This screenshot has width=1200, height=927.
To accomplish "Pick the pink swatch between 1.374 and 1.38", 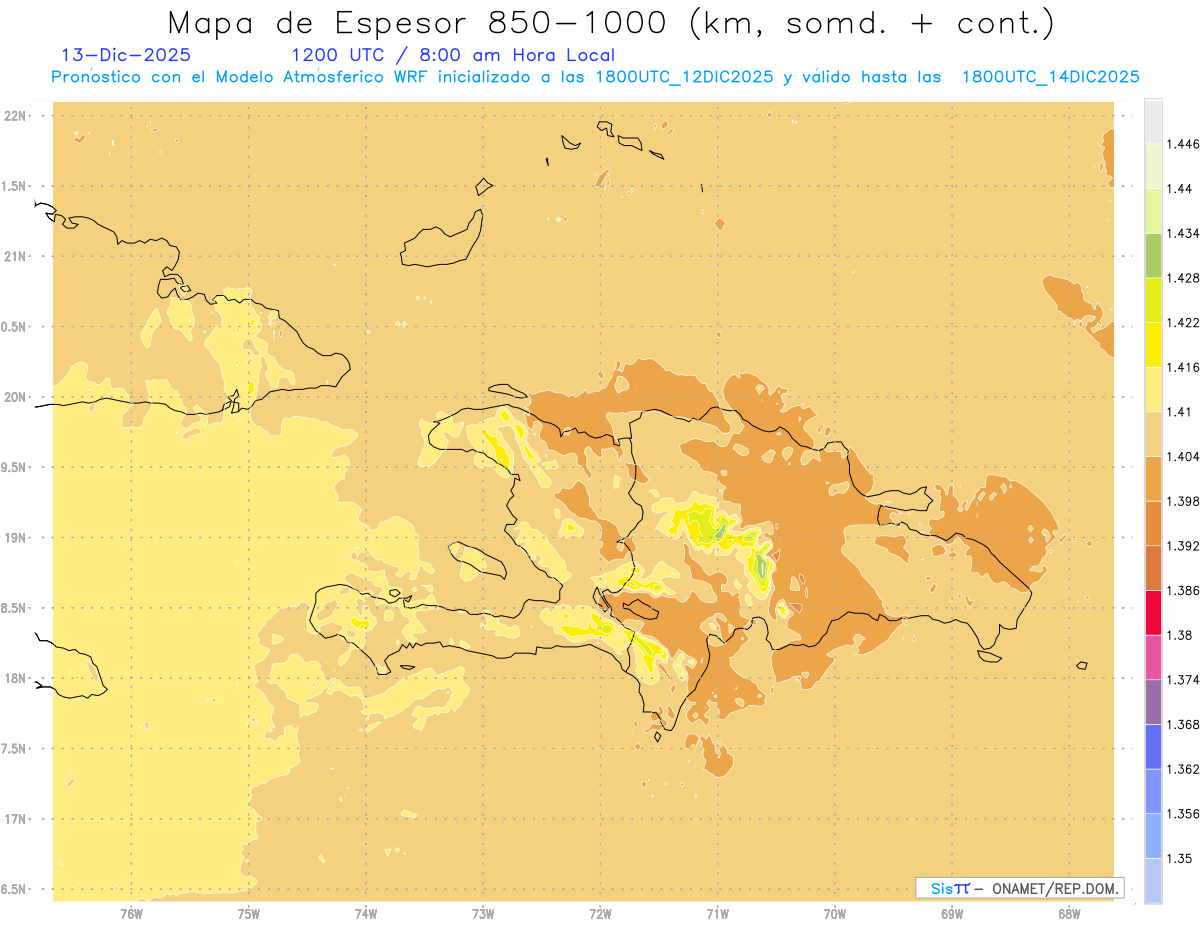I will (x=1153, y=657).
